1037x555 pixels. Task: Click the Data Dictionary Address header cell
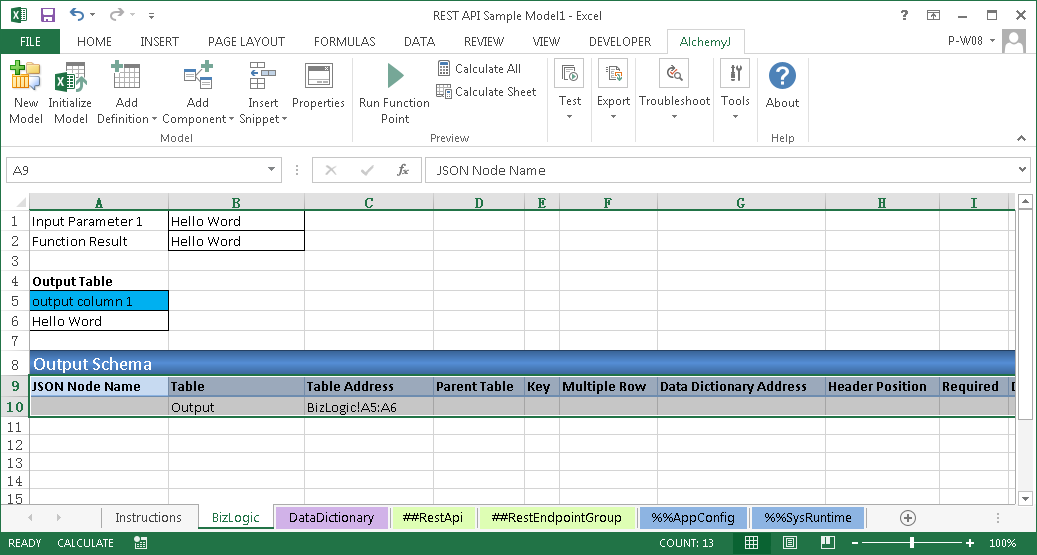click(741, 386)
